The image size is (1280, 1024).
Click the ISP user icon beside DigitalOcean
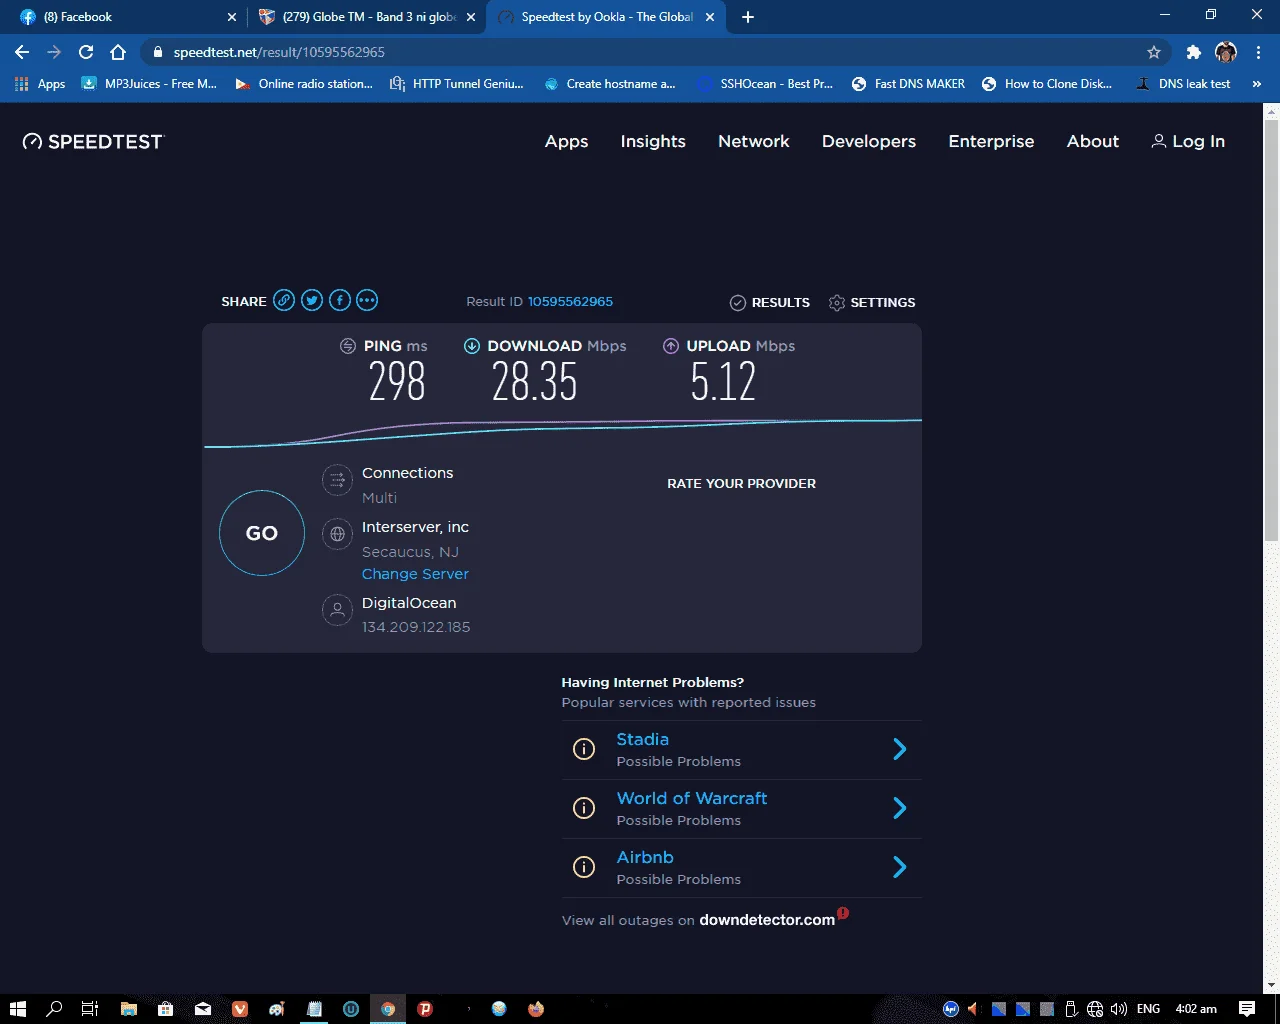tap(338, 610)
